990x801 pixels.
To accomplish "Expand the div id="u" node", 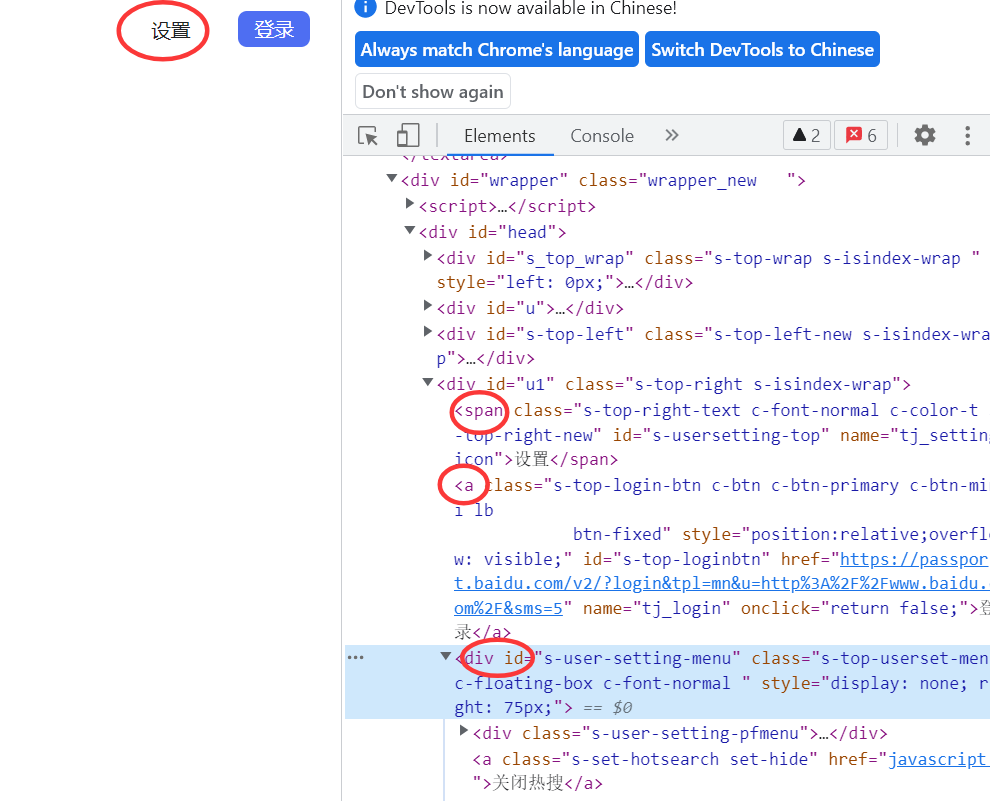I will pos(427,306).
